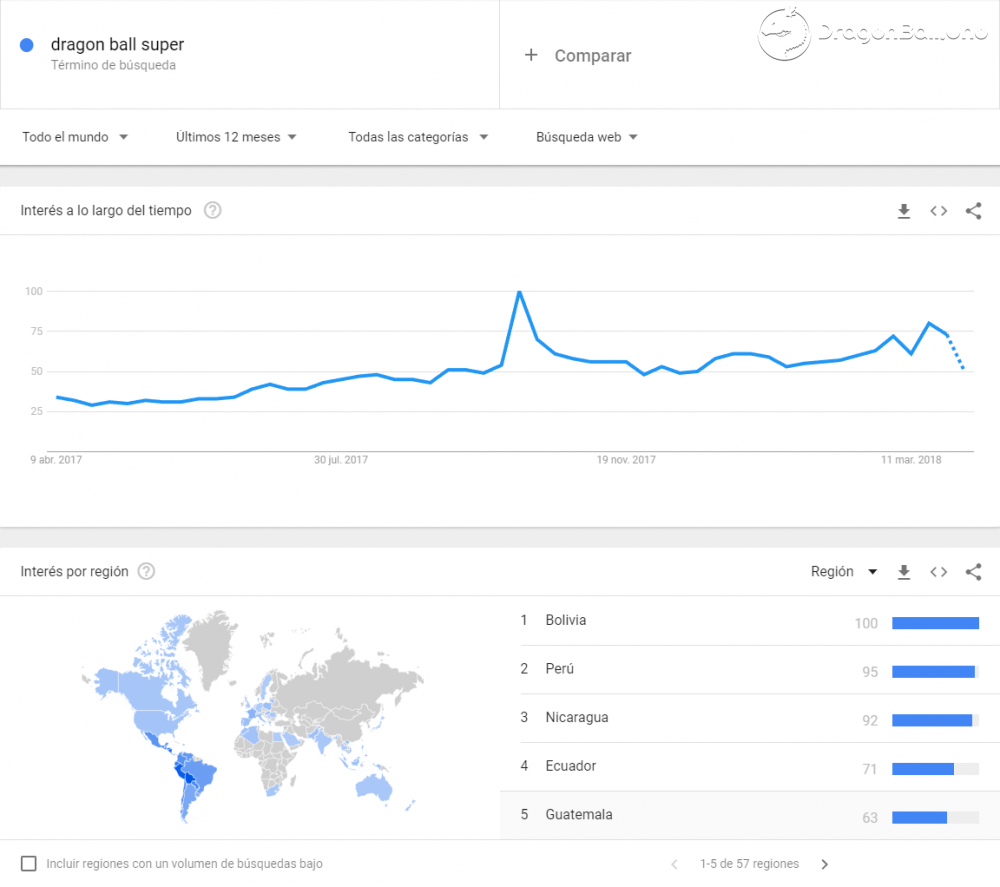The image size is (1000, 887).
Task: Expand the Búsqueda web search type dropdown
Action: [587, 137]
